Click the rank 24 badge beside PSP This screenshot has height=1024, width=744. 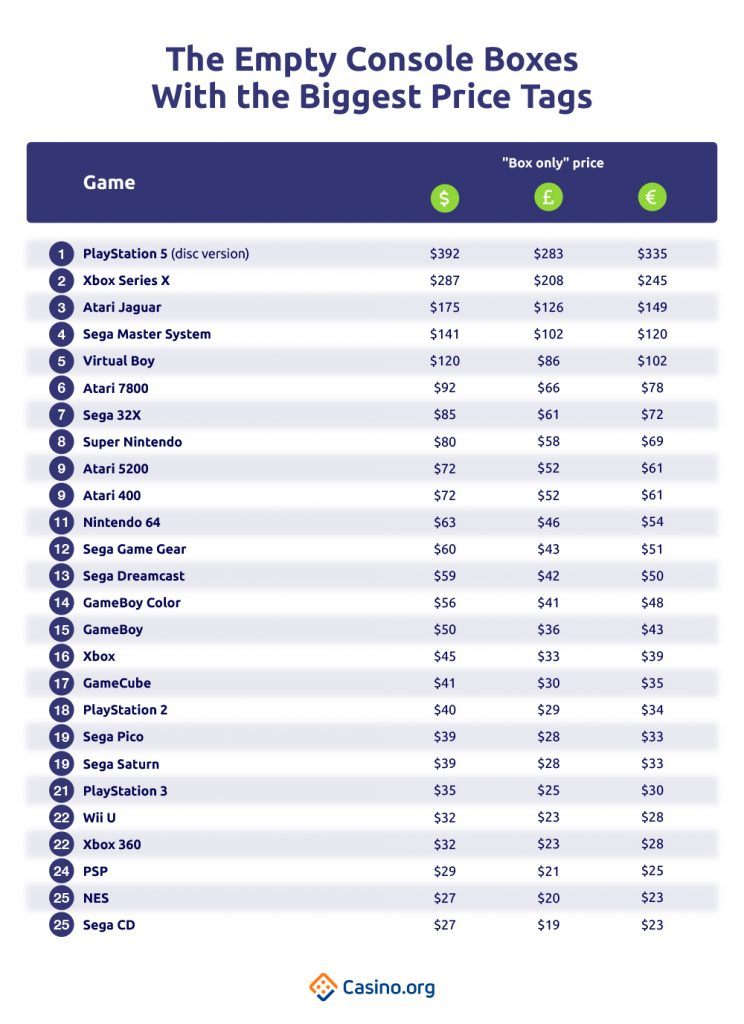[61, 871]
